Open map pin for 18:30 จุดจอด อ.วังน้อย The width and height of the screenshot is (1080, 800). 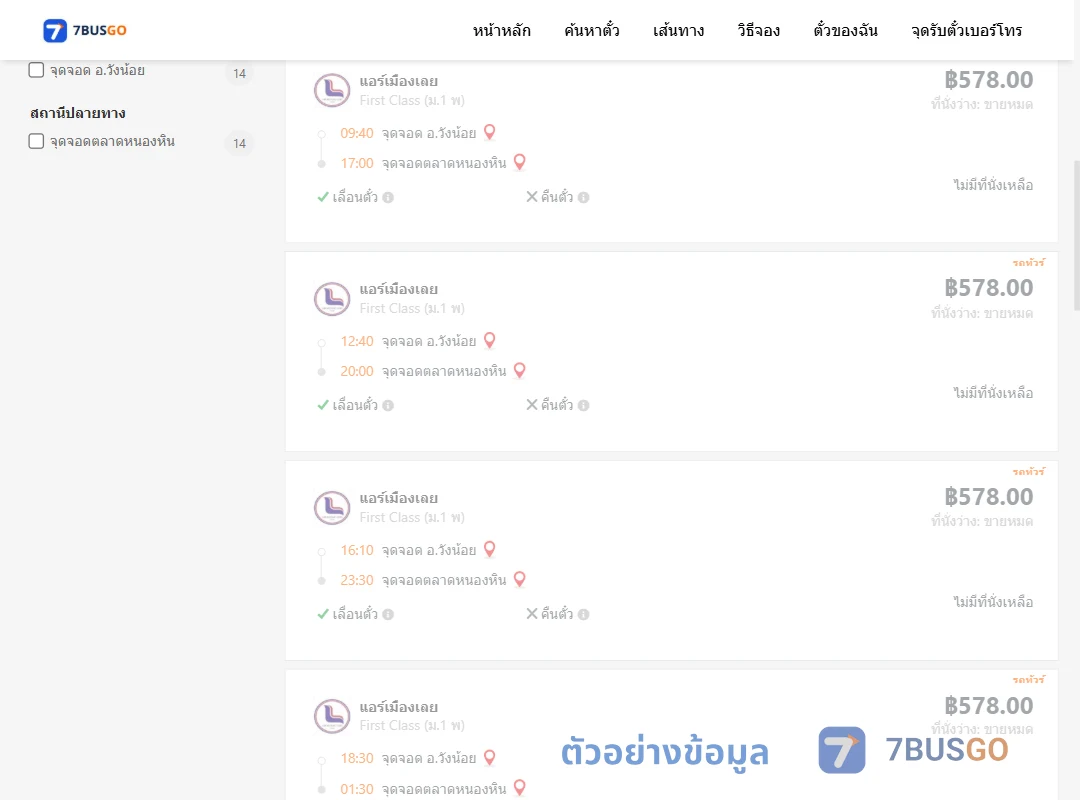tap(490, 757)
